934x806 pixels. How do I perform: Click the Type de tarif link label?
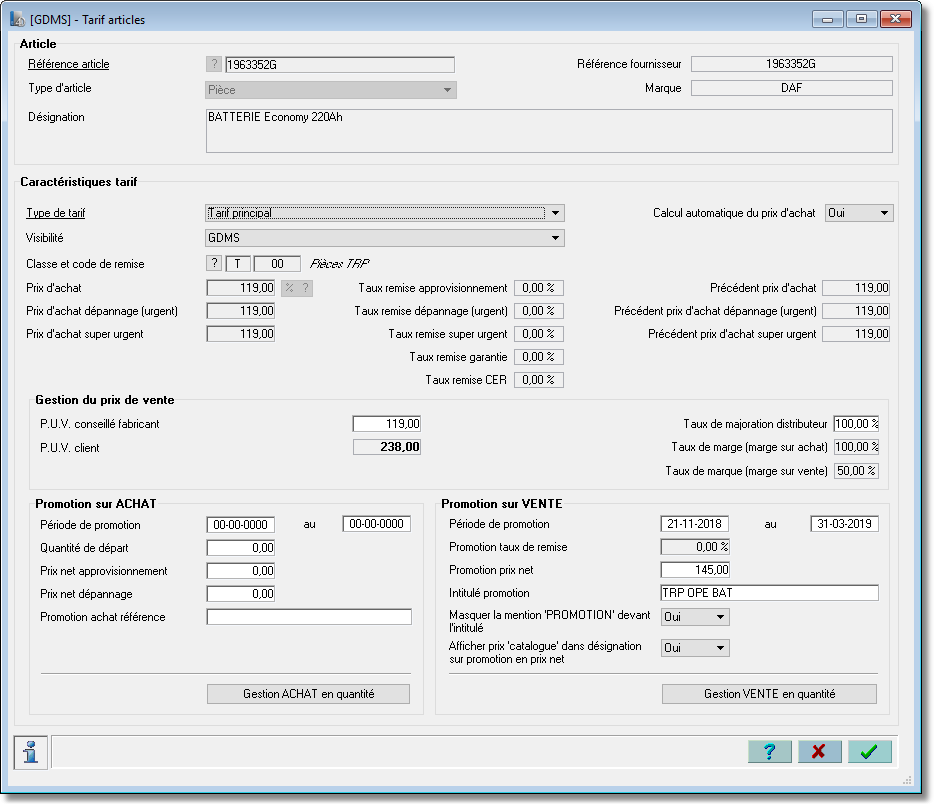(55, 213)
